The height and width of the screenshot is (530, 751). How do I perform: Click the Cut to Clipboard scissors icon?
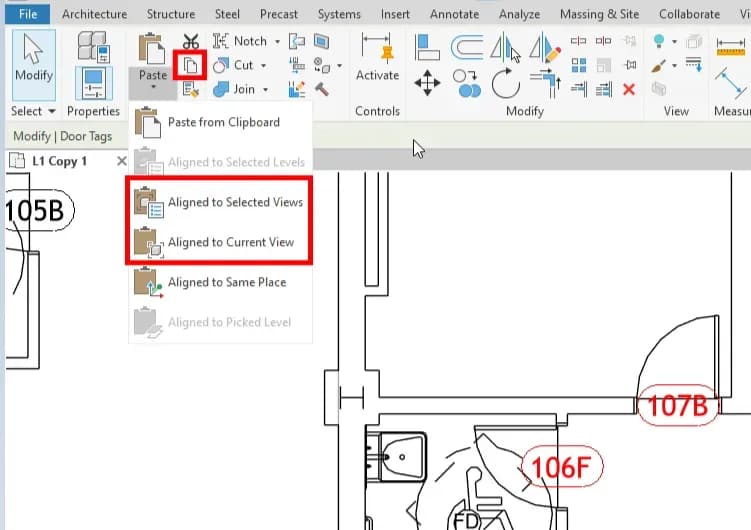(x=190, y=41)
